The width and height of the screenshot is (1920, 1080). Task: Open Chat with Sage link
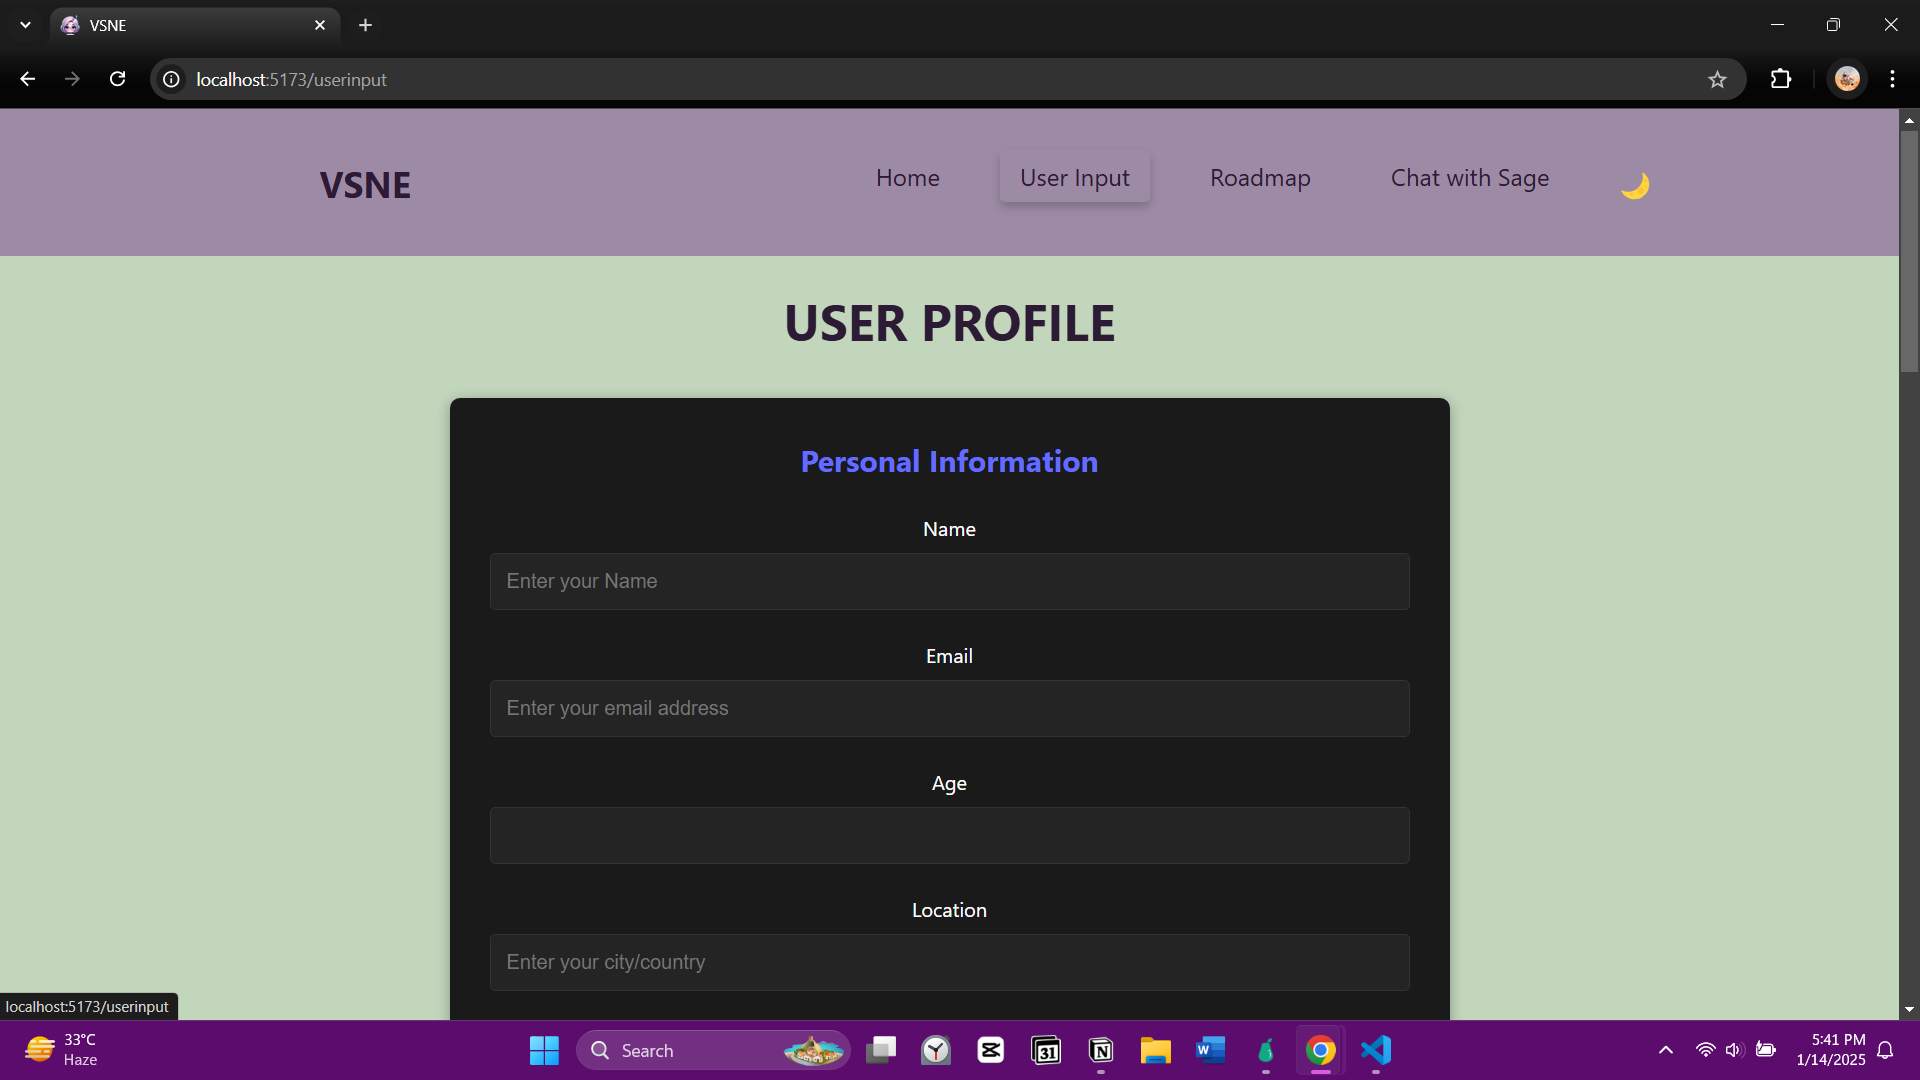tap(1469, 178)
